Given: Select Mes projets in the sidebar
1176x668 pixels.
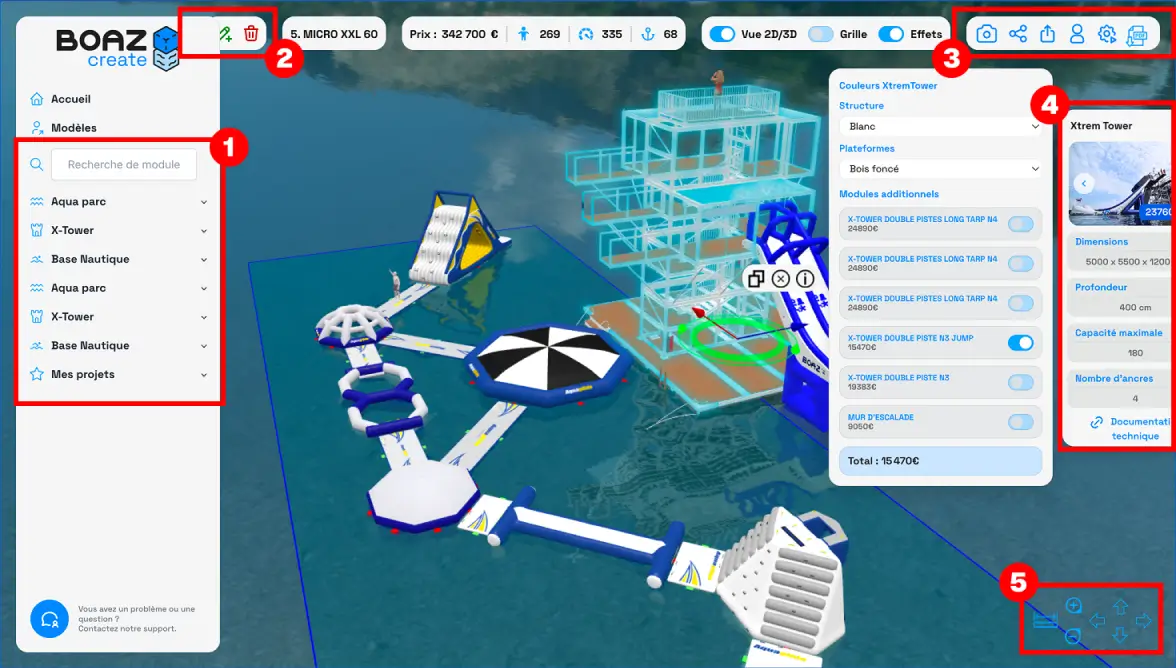Looking at the screenshot, I should click(x=82, y=374).
